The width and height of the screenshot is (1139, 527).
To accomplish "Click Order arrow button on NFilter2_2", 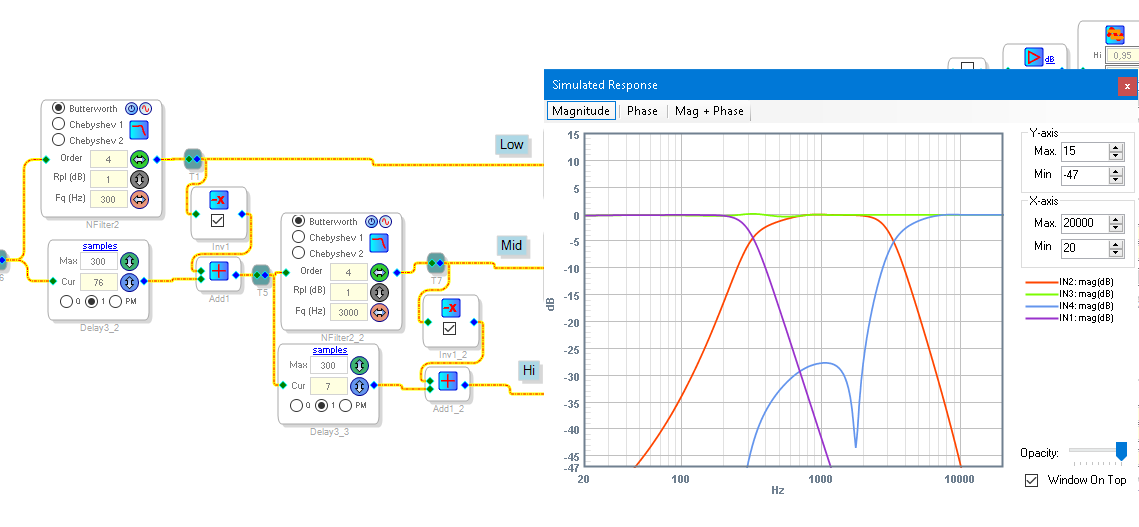I will [x=378, y=272].
